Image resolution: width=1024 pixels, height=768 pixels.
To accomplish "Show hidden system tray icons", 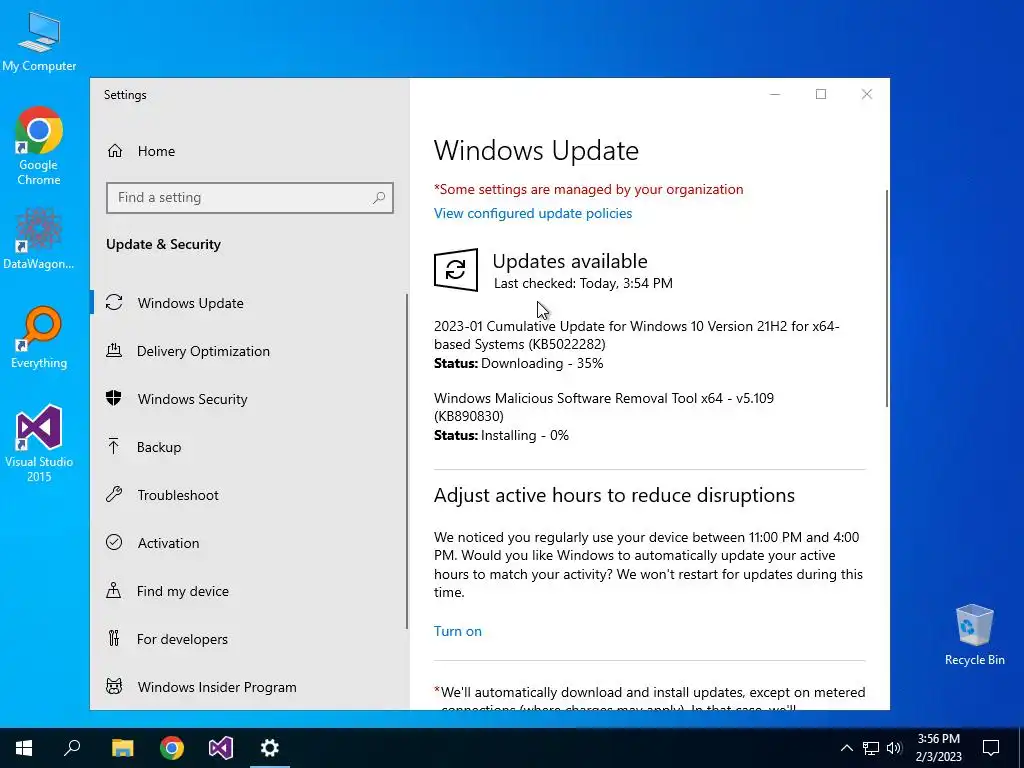I will click(846, 748).
